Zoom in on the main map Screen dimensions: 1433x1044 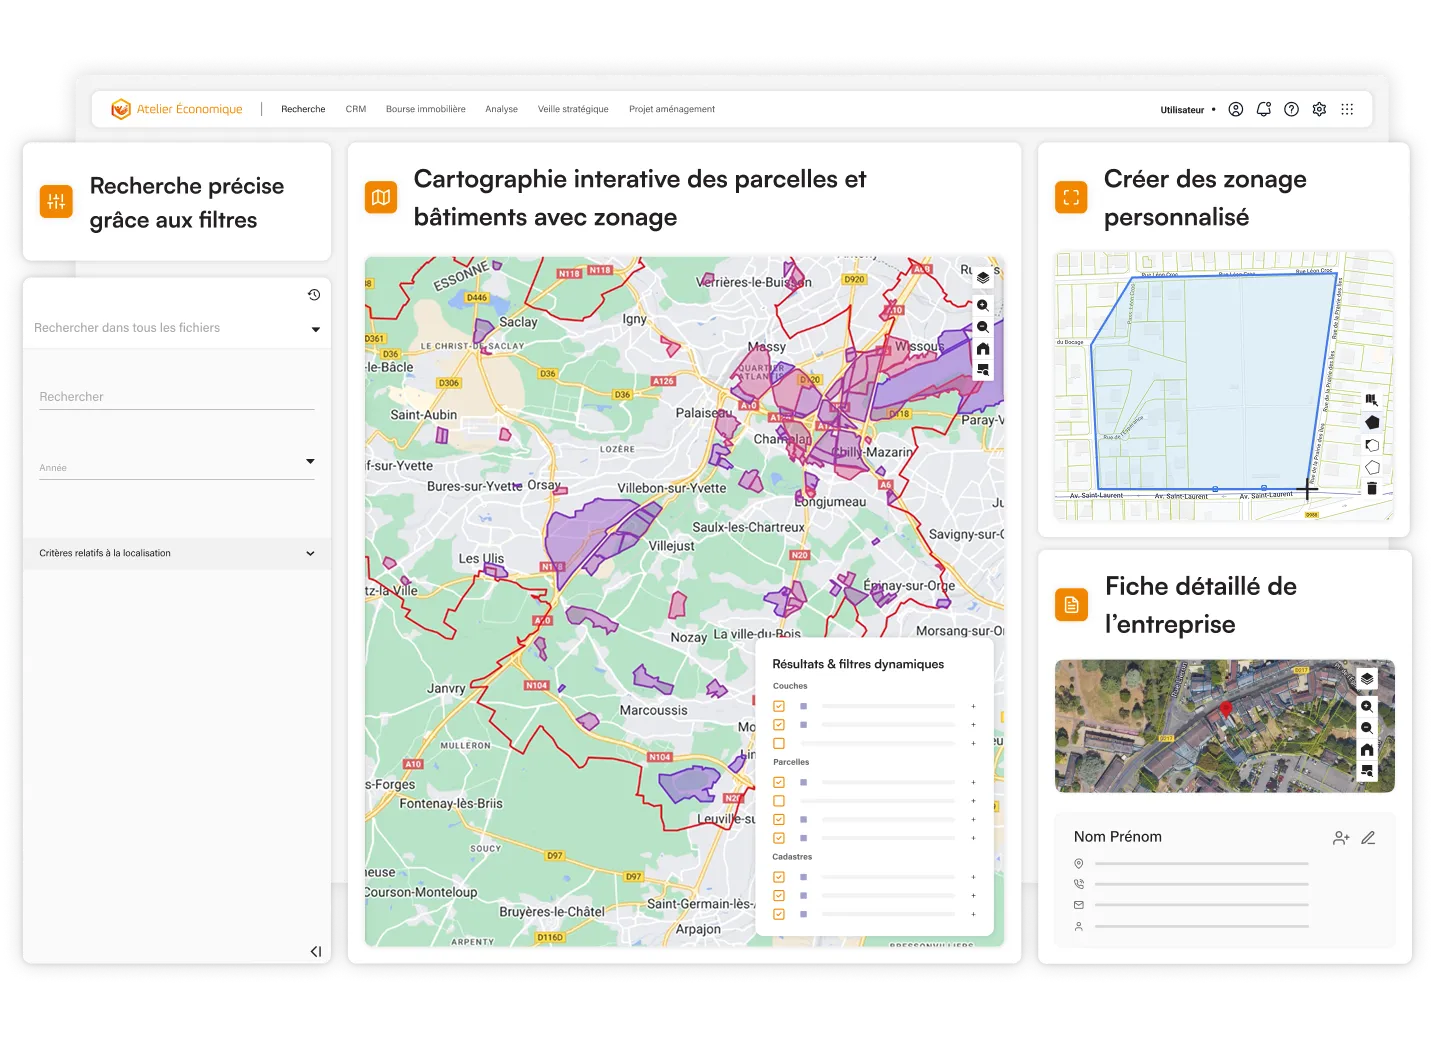tap(983, 306)
